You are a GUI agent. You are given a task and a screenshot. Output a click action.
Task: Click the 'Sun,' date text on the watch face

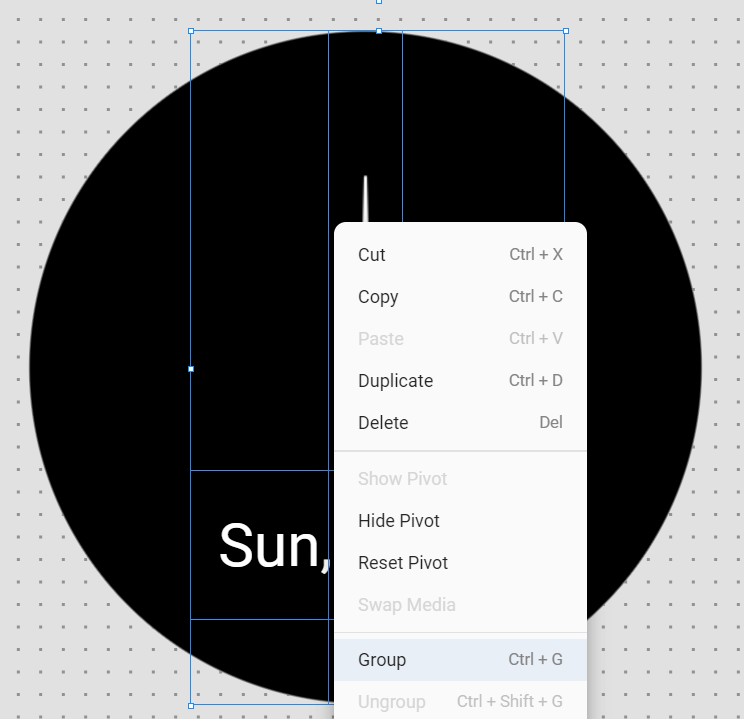pyautogui.click(x=275, y=547)
